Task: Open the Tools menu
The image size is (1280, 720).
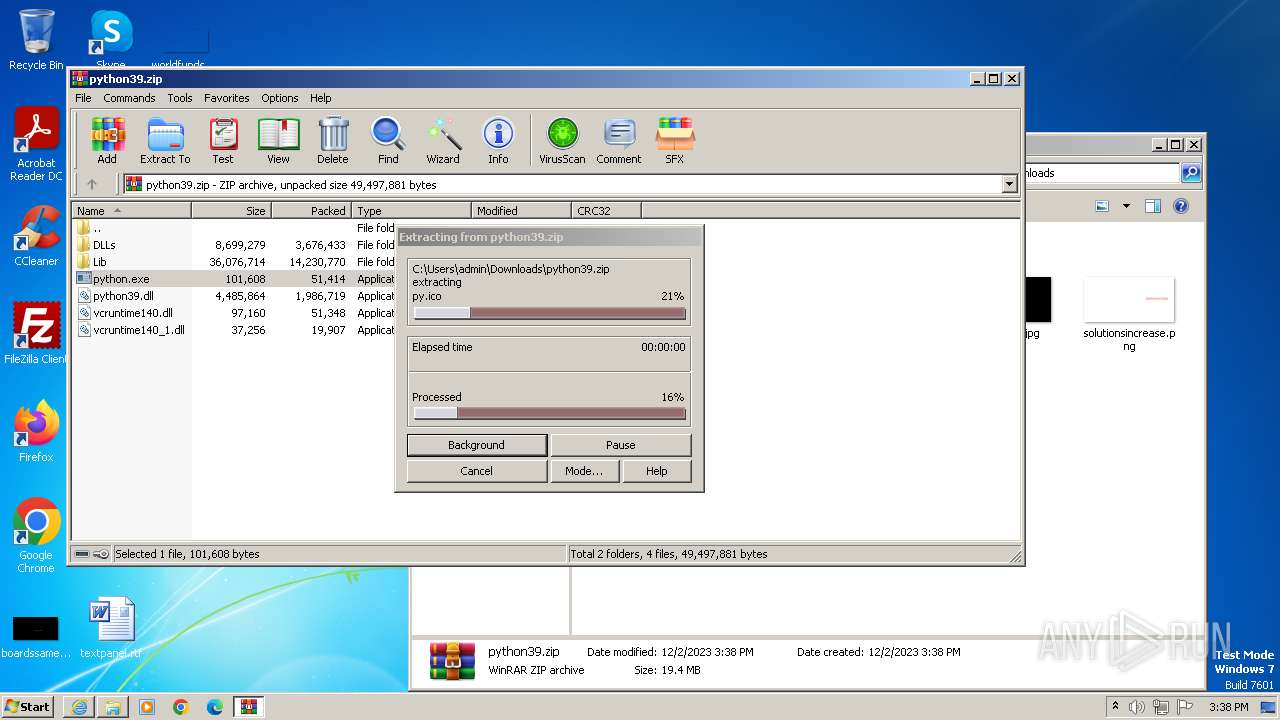Action: pos(180,98)
